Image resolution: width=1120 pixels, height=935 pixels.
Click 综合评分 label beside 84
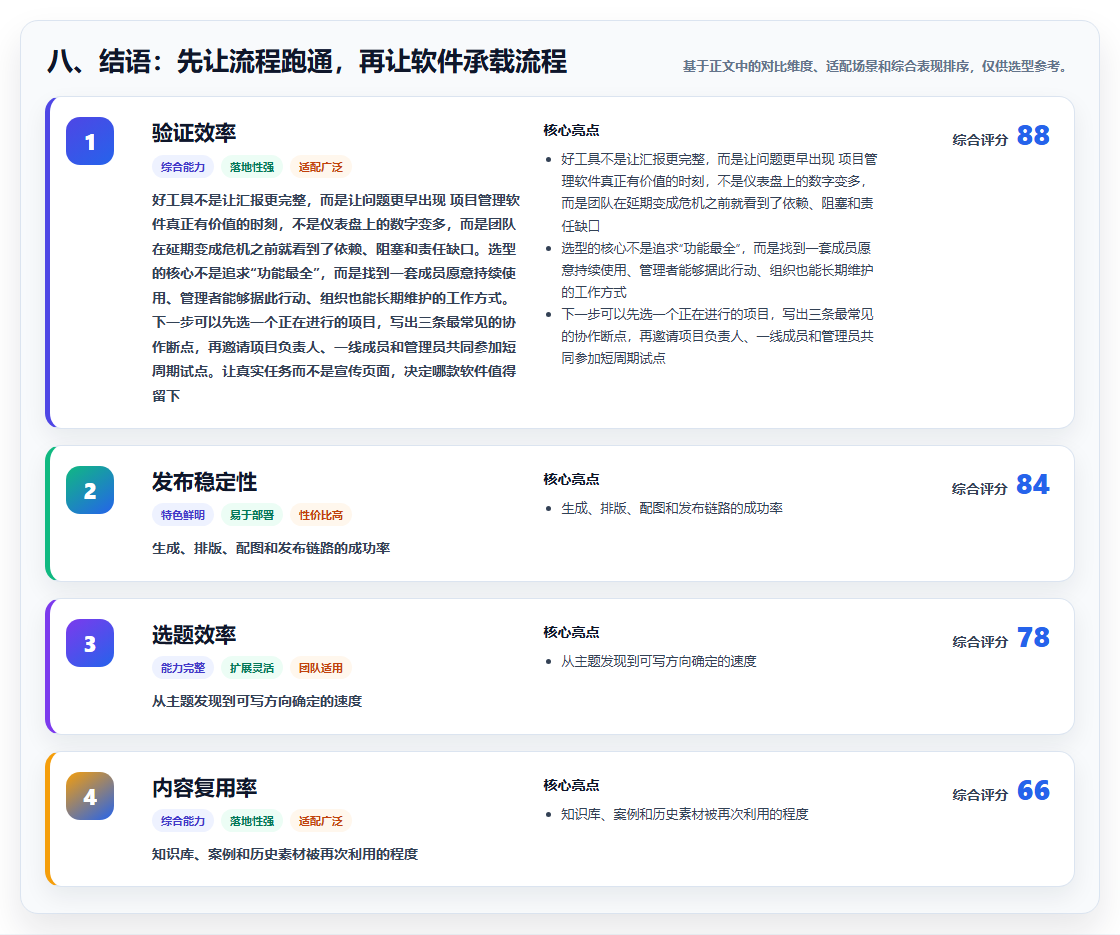coord(980,489)
